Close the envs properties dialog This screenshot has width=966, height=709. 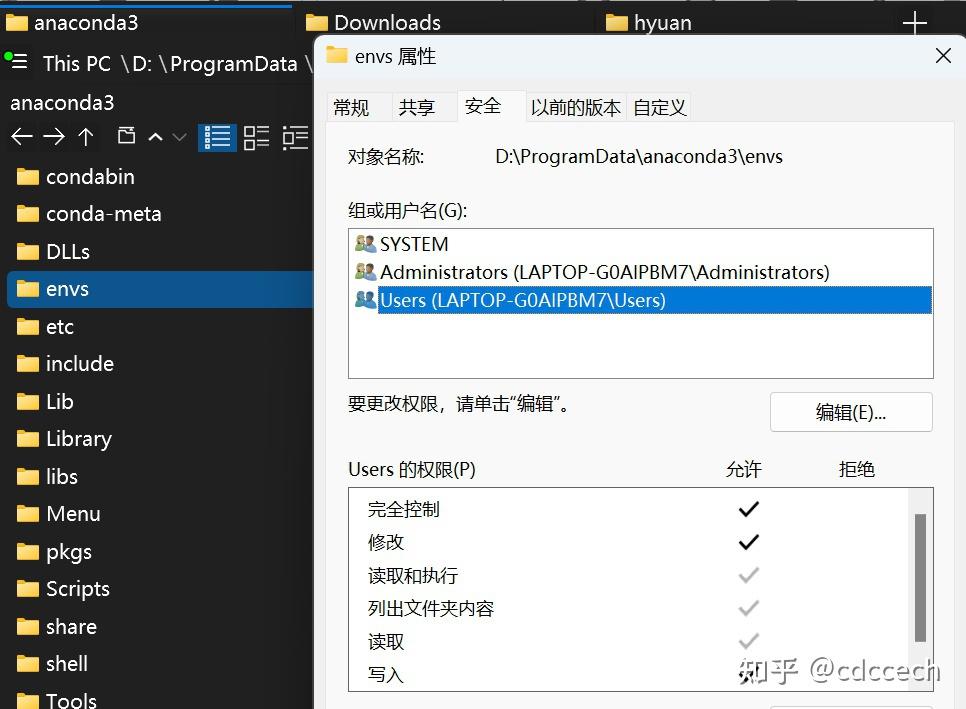[943, 55]
